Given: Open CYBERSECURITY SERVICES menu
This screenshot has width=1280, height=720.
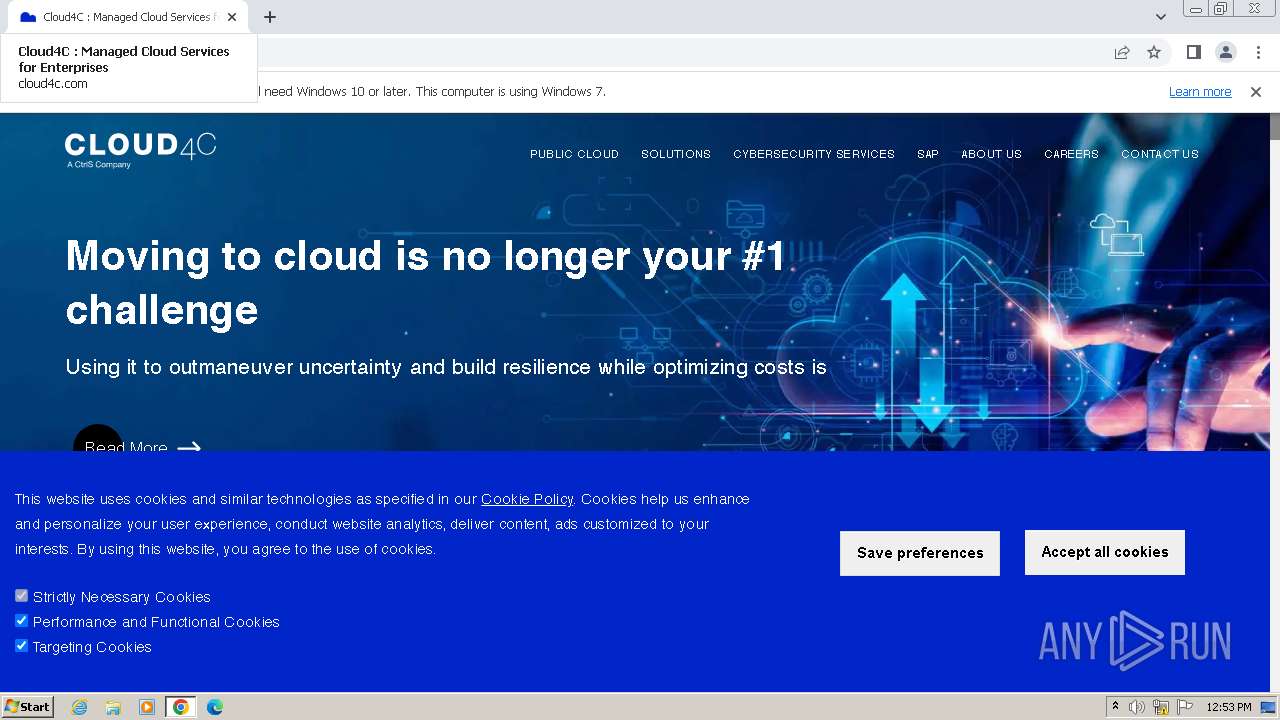Looking at the screenshot, I should [814, 154].
